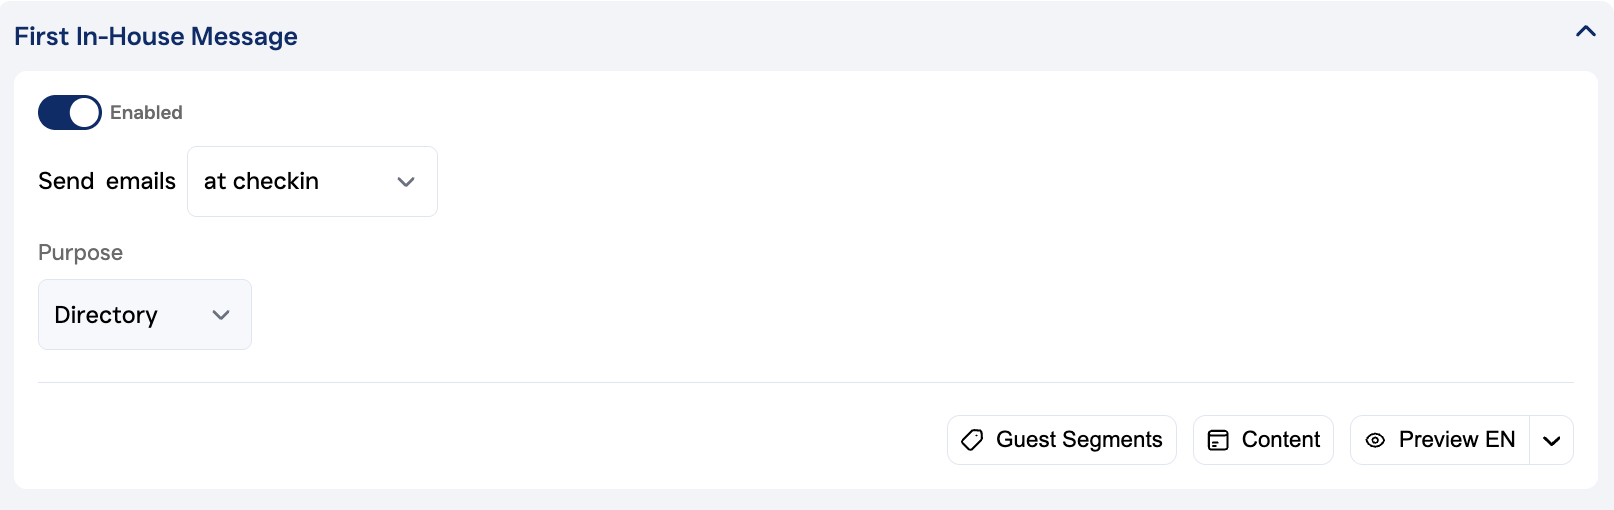1614x510 pixels.
Task: Click the Preview EN label
Action: tap(1456, 440)
